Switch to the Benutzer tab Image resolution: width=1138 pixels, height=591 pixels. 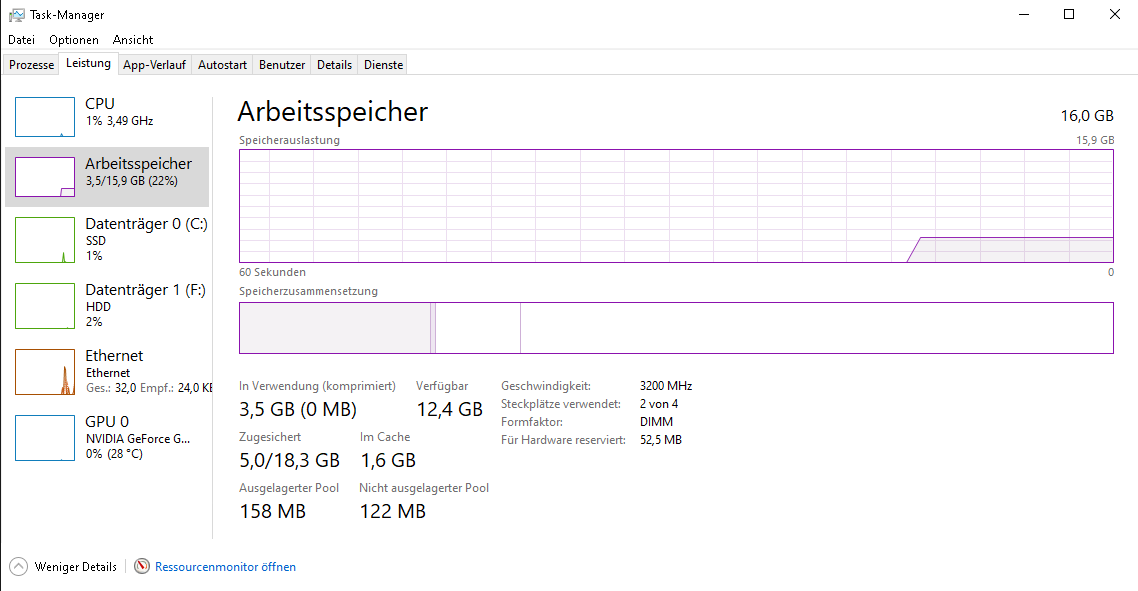coord(282,65)
